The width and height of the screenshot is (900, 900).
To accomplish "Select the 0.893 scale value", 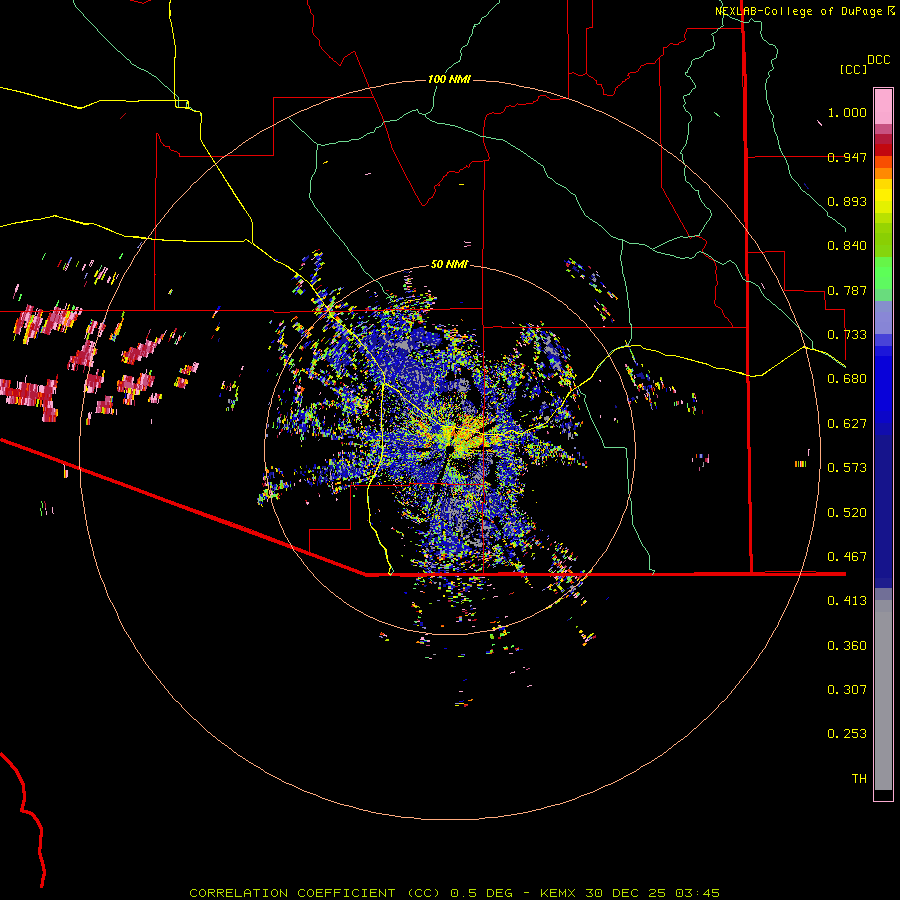I will click(x=847, y=201).
